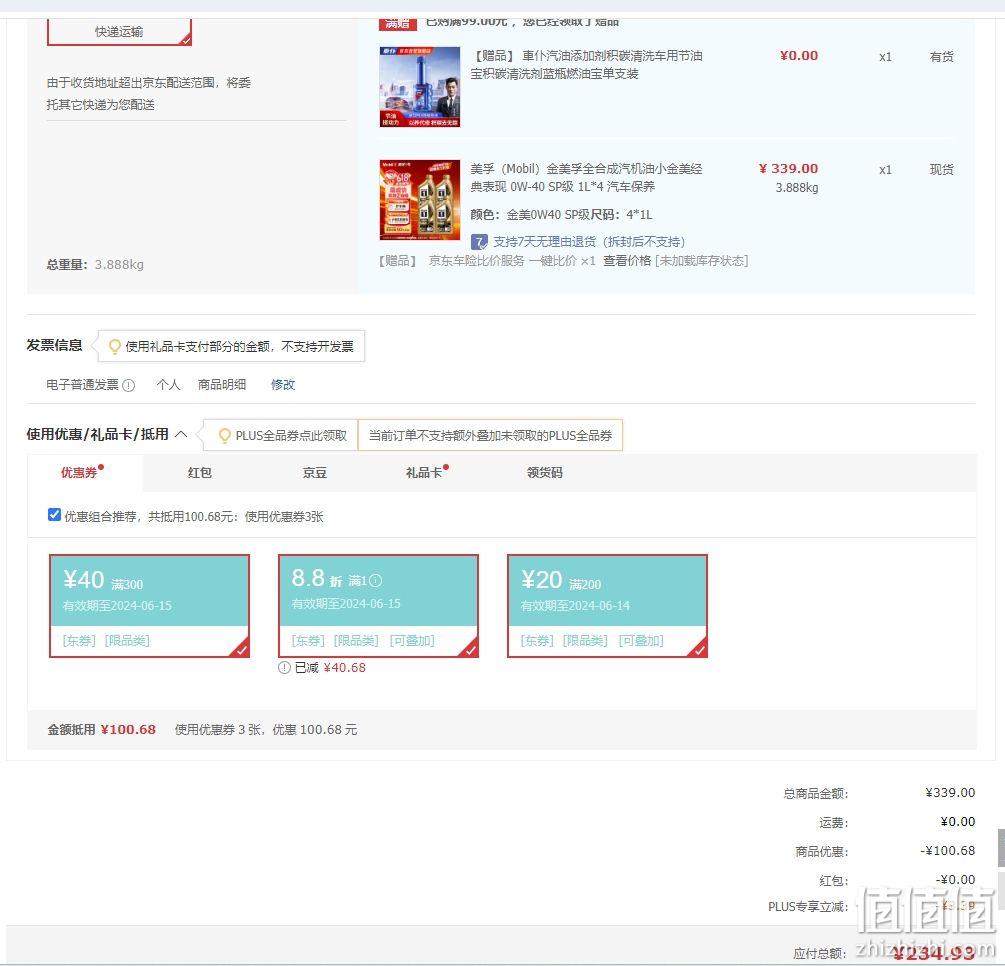Click 查看价格 for the gift item
The image size is (1005, 966).
pos(627,261)
